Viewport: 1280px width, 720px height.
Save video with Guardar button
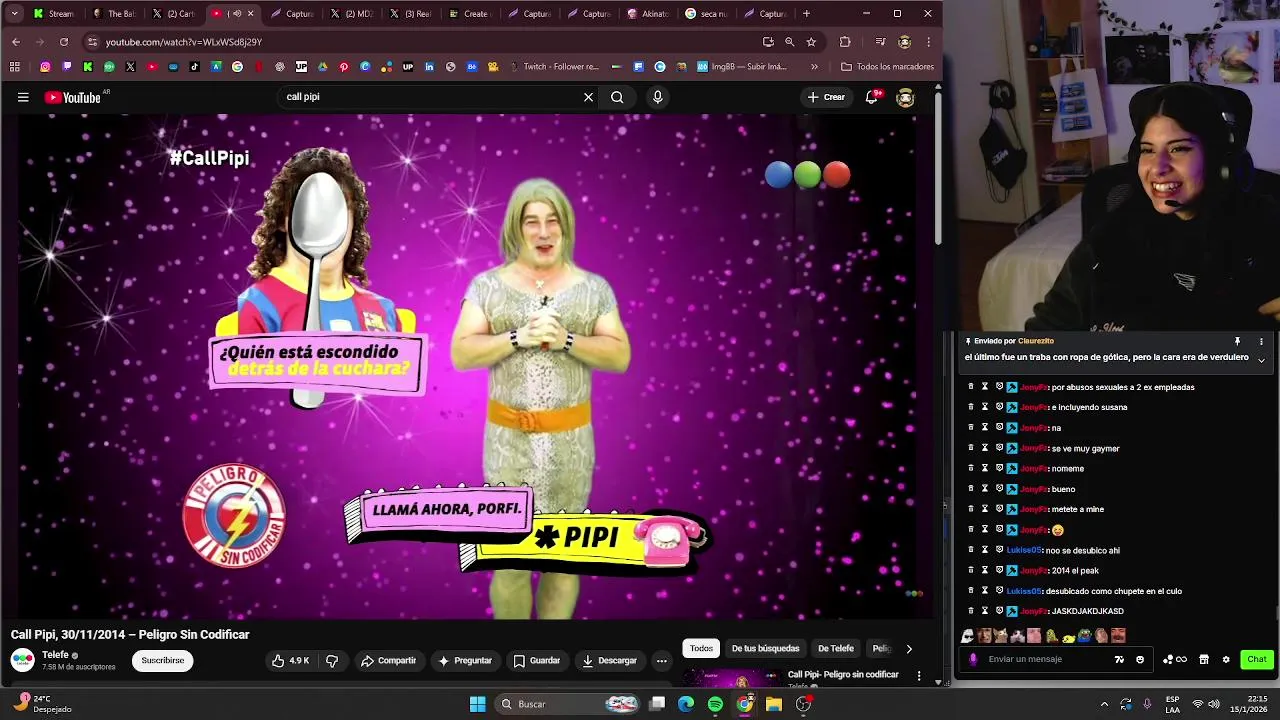[x=536, y=661]
